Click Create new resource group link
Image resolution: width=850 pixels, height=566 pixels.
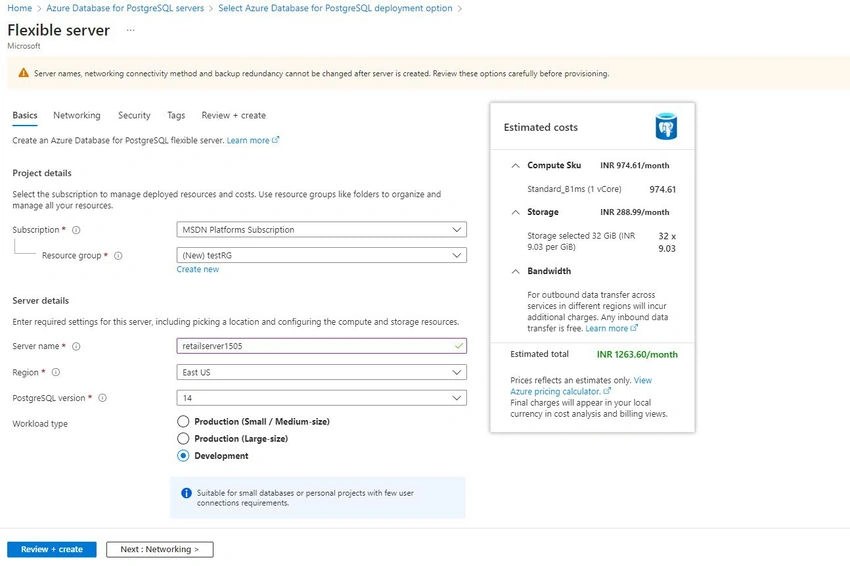click(x=198, y=269)
